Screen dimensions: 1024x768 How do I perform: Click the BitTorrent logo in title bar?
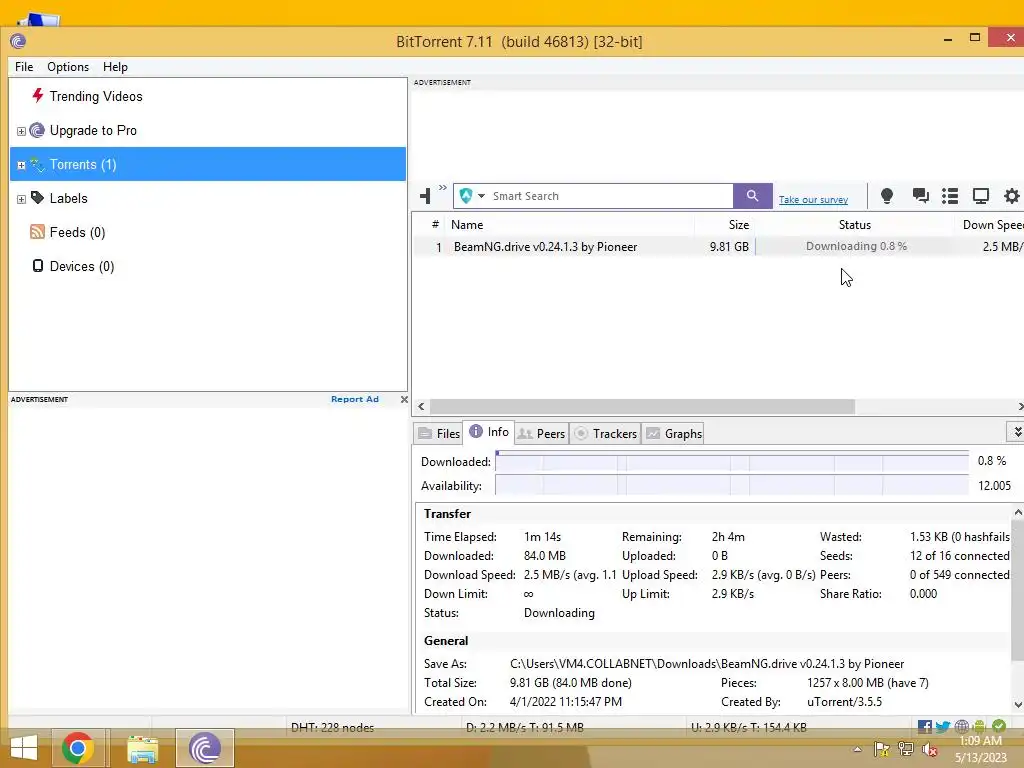18,42
